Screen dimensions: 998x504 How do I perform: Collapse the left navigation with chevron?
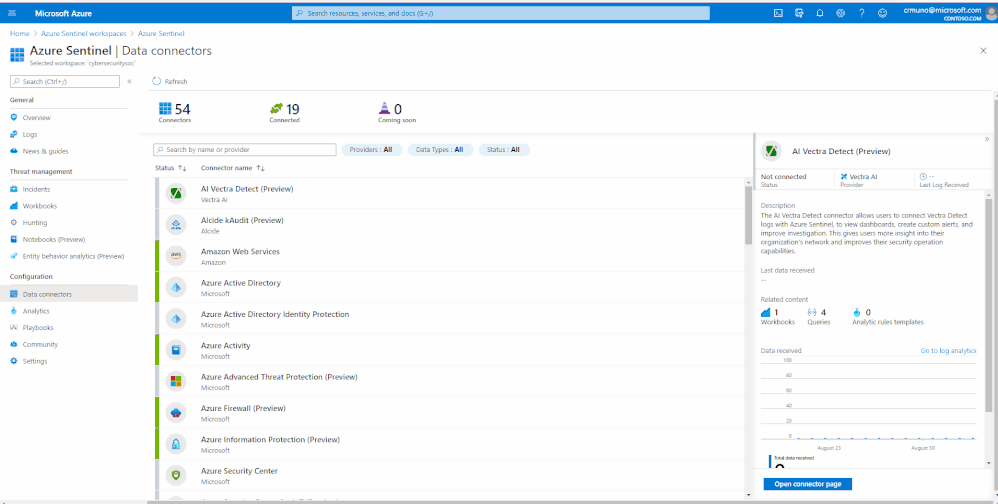pos(129,81)
